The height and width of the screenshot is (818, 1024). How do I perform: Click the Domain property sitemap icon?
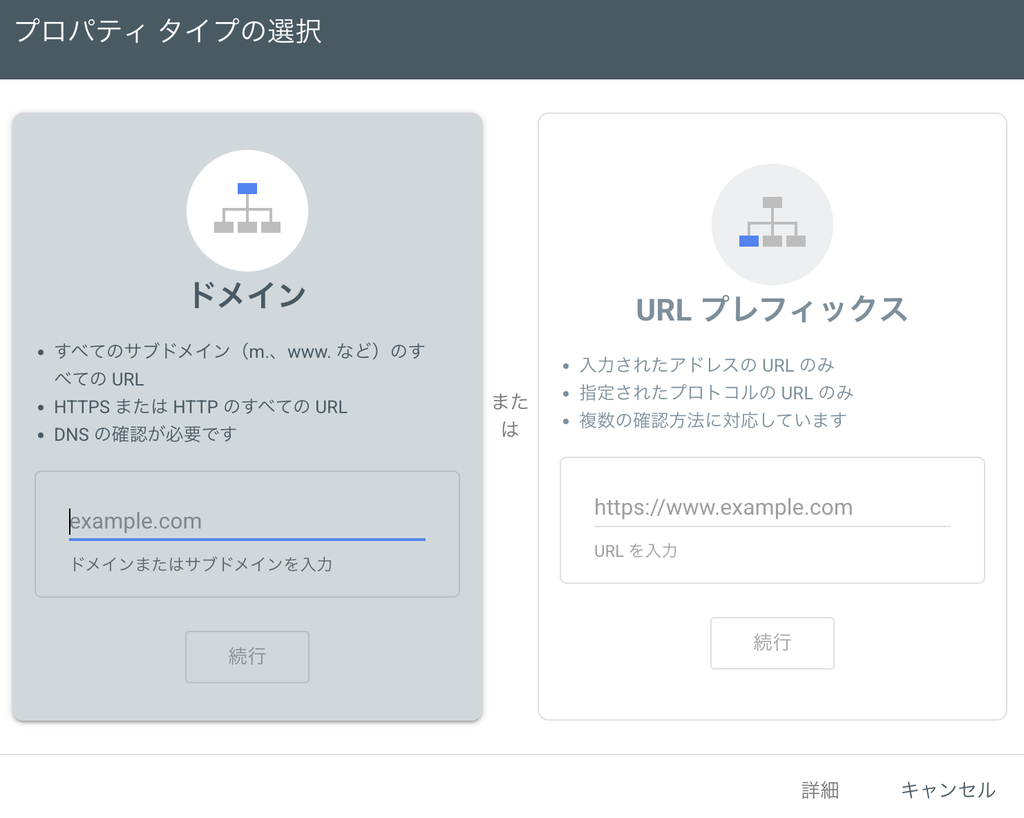(x=247, y=210)
